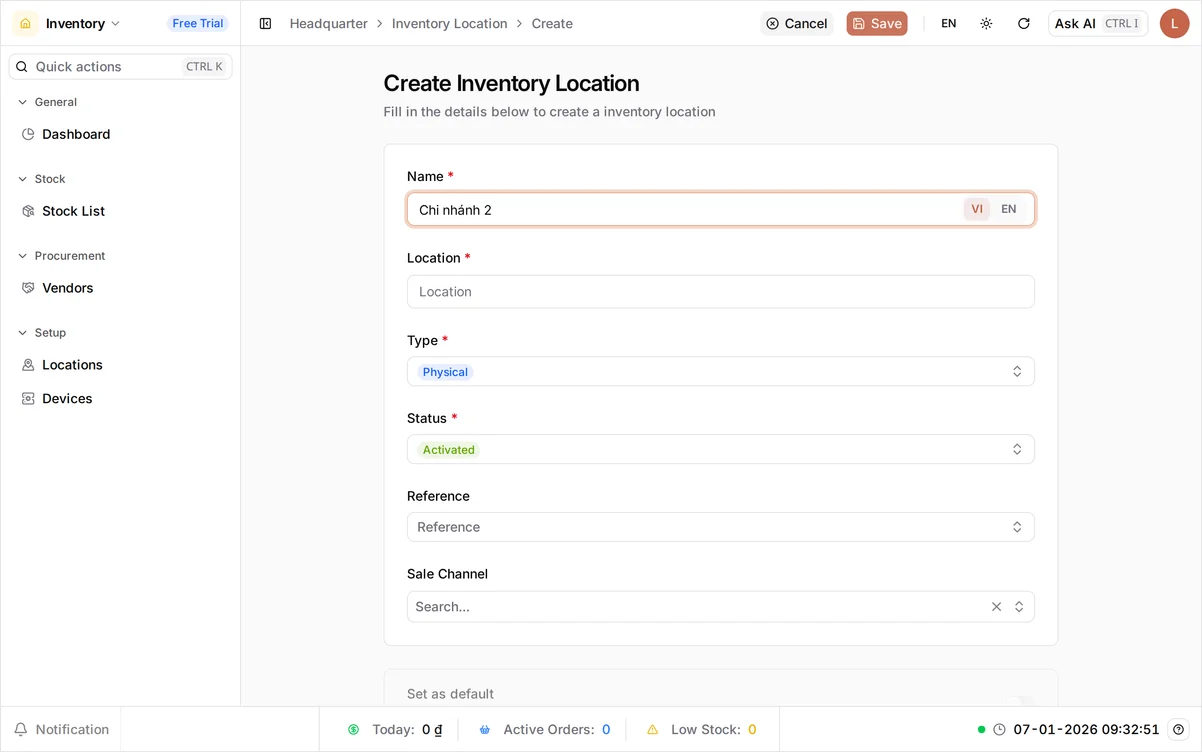Open the Inventory app switcher dropdown

[x=83, y=23]
